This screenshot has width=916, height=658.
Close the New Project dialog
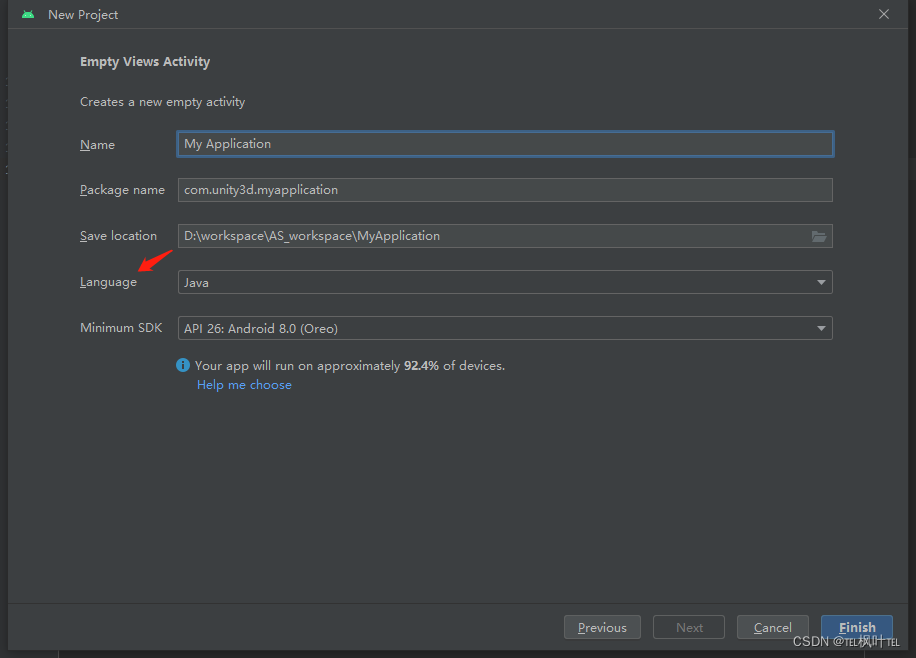pyautogui.click(x=884, y=14)
